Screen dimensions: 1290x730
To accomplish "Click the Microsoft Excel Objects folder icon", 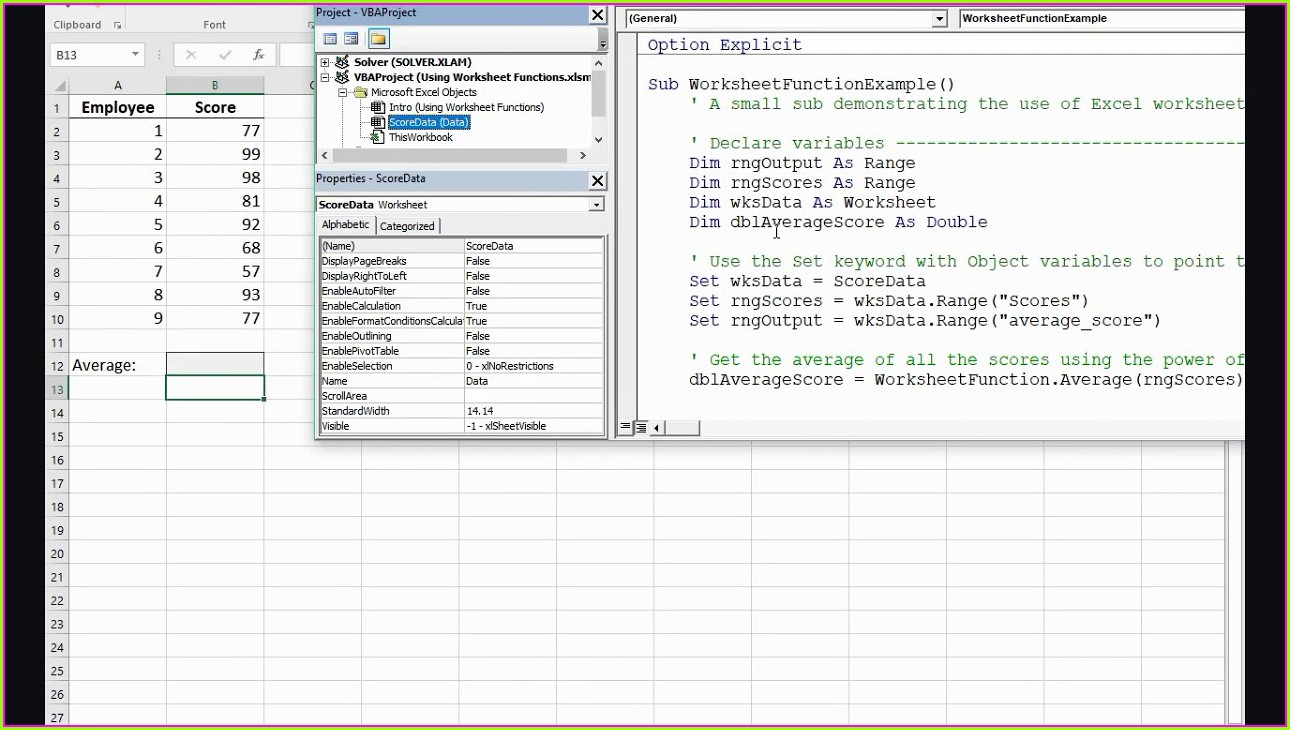I will point(361,92).
